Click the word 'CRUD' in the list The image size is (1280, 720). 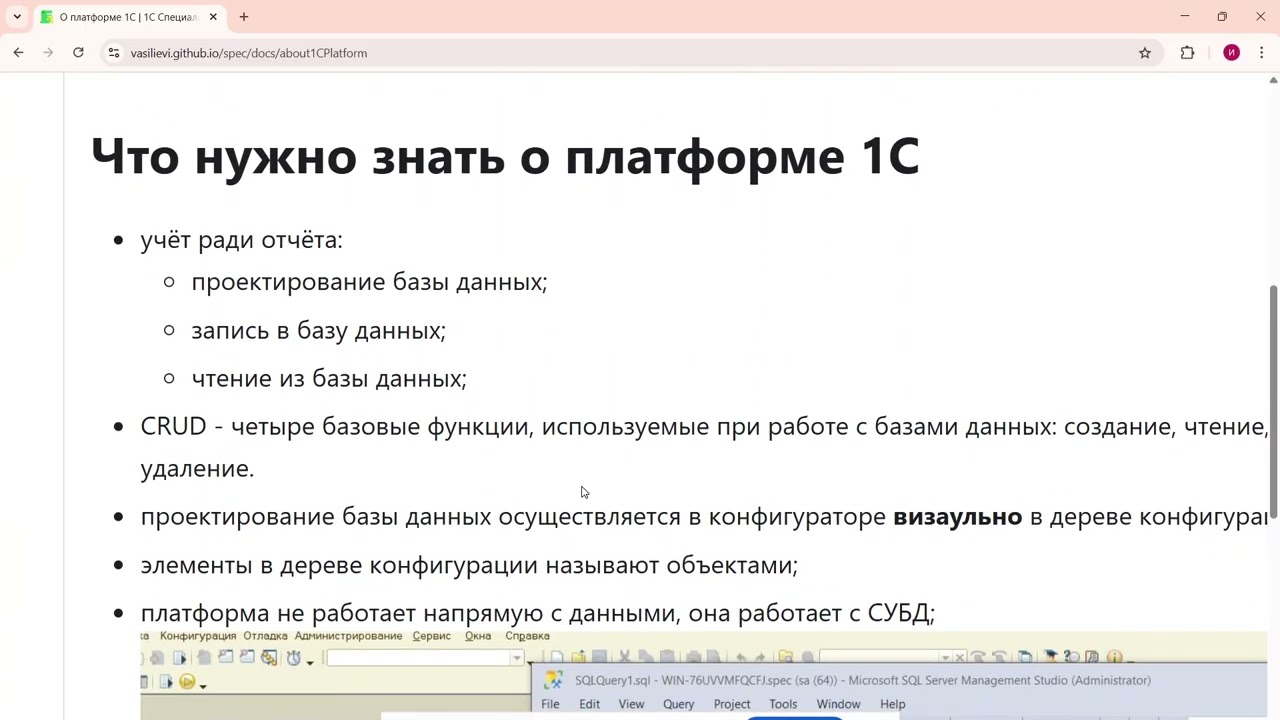(173, 426)
